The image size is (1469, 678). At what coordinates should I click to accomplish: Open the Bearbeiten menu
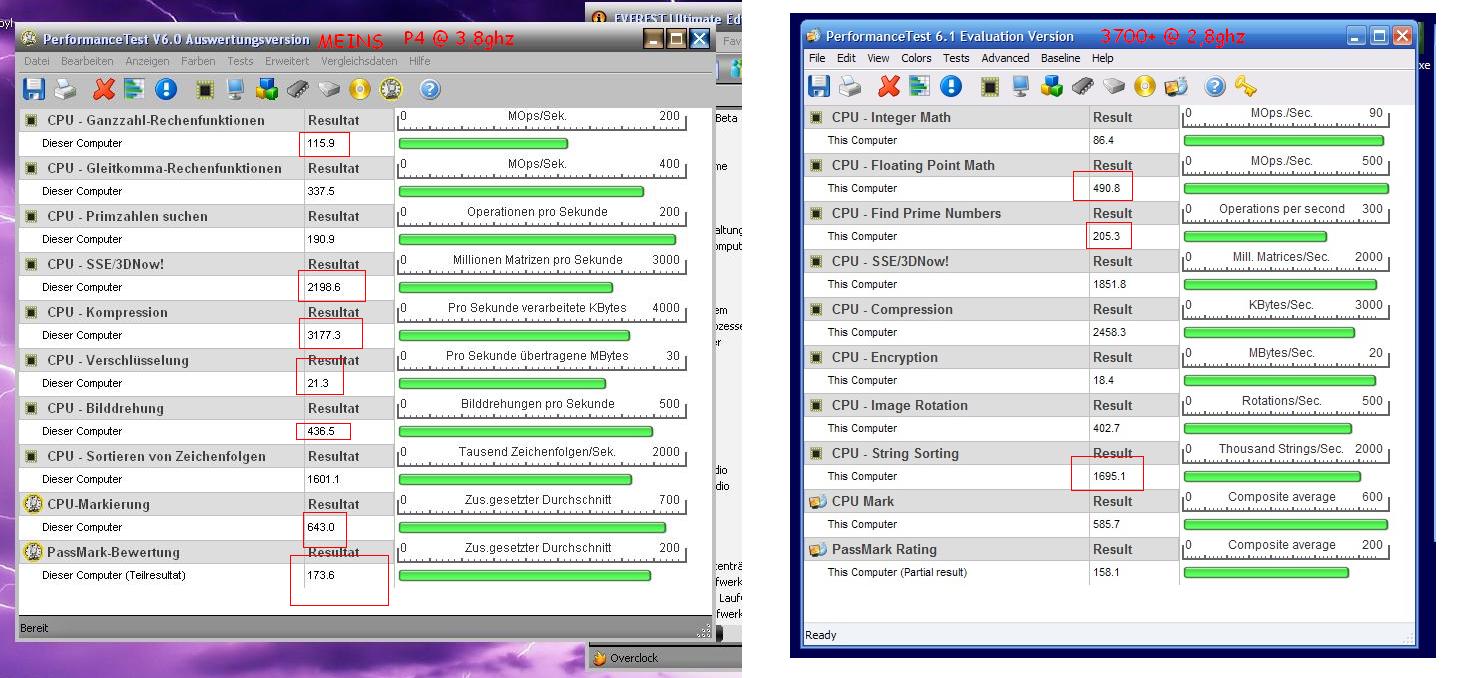[x=87, y=61]
